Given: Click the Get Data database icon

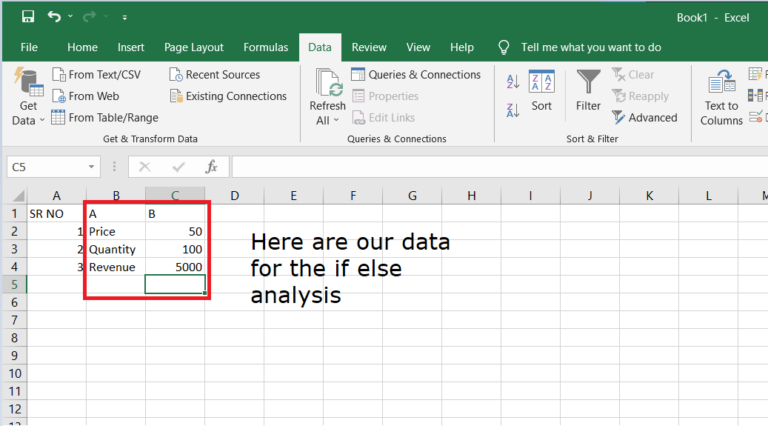Looking at the screenshot, I should click(x=28, y=82).
